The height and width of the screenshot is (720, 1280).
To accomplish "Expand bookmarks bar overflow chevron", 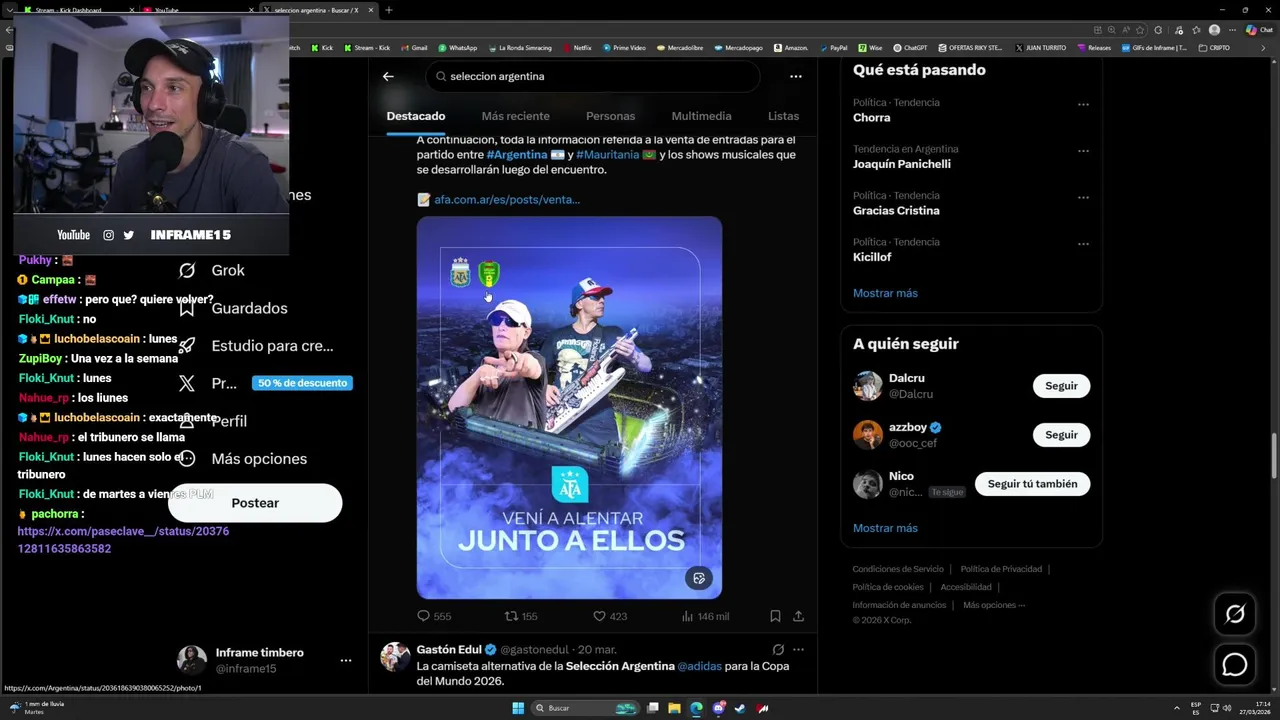I will pos(1263,47).
